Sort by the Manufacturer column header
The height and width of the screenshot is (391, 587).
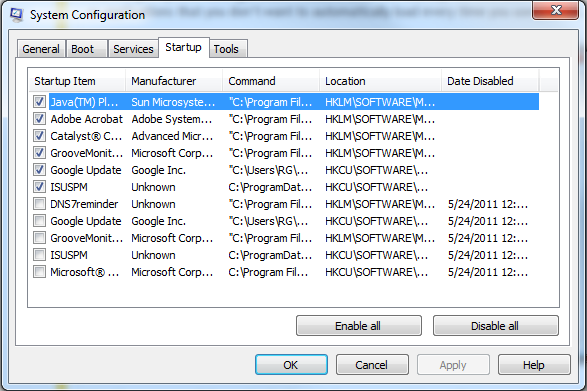pos(174,81)
